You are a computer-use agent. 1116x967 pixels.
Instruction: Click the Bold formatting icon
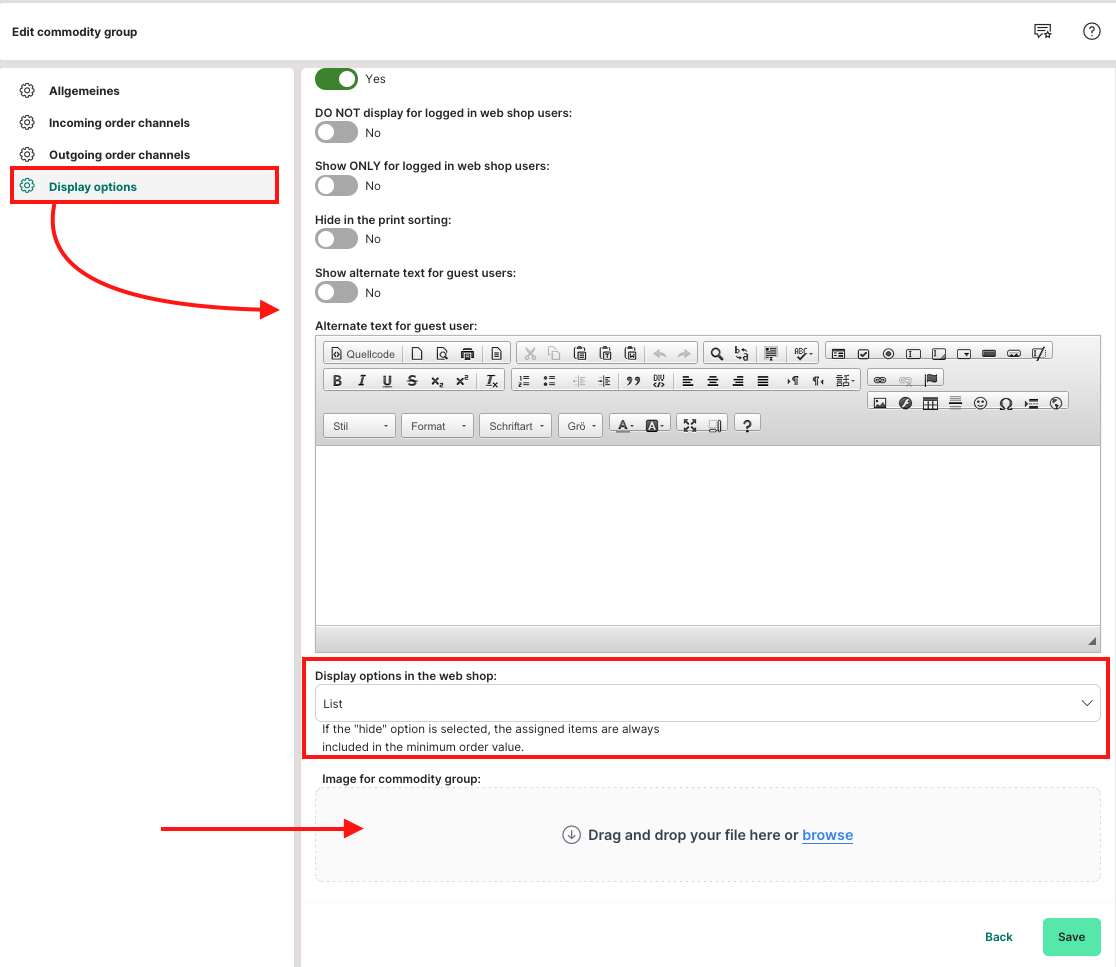tap(337, 381)
